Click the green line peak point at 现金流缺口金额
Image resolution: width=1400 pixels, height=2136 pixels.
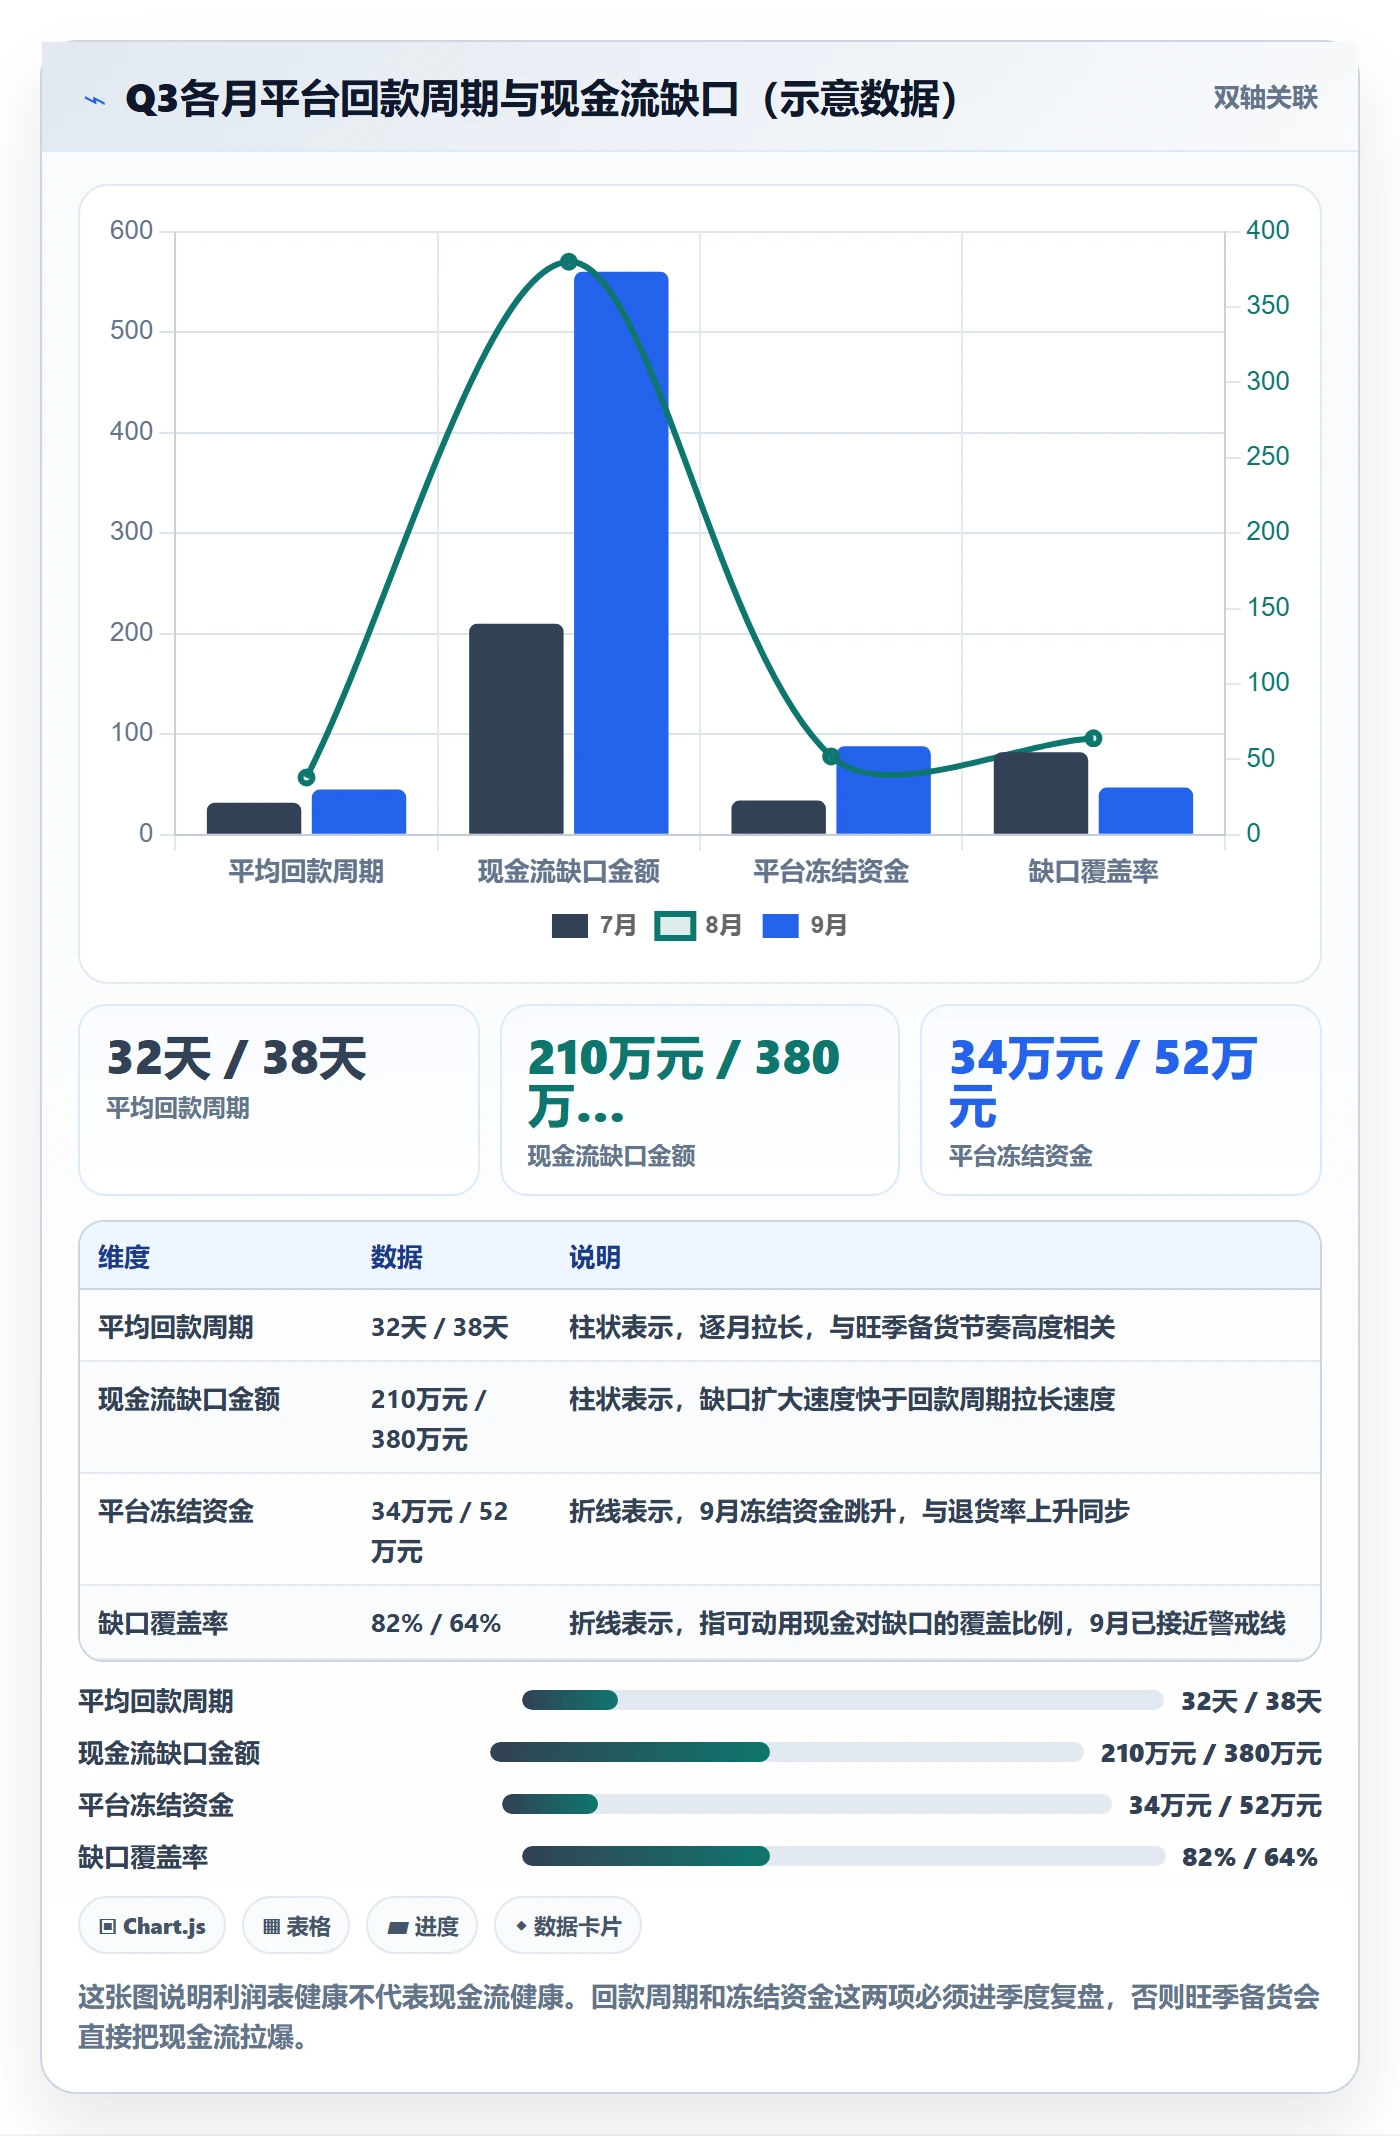569,261
